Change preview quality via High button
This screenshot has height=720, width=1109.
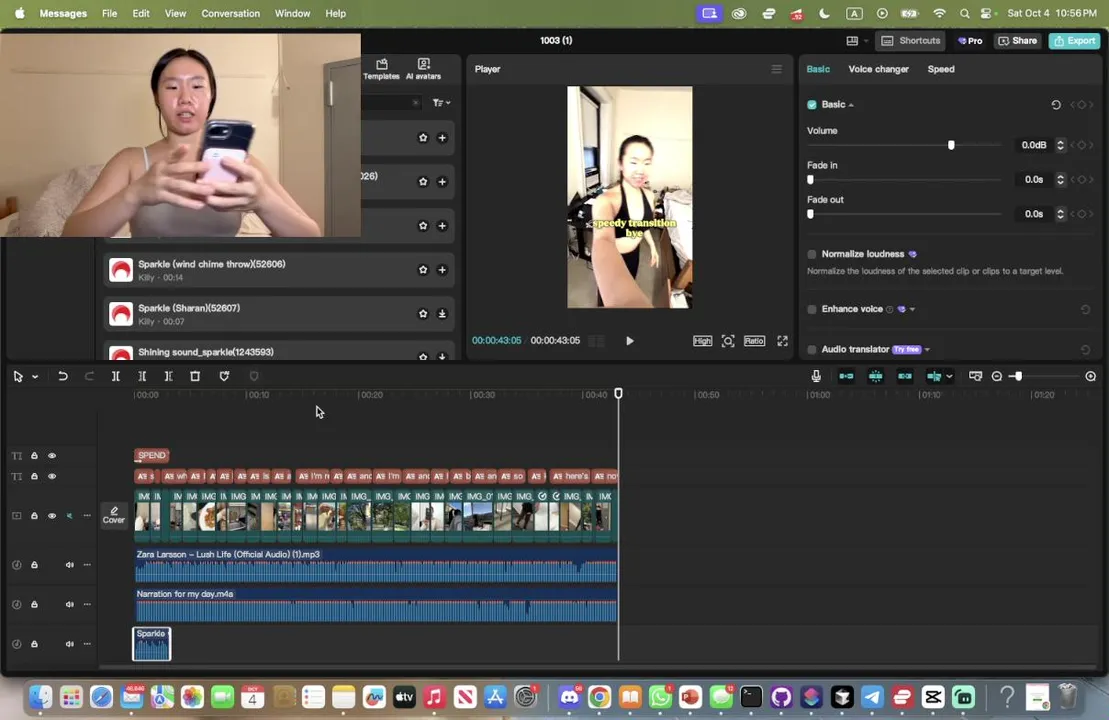tap(702, 341)
